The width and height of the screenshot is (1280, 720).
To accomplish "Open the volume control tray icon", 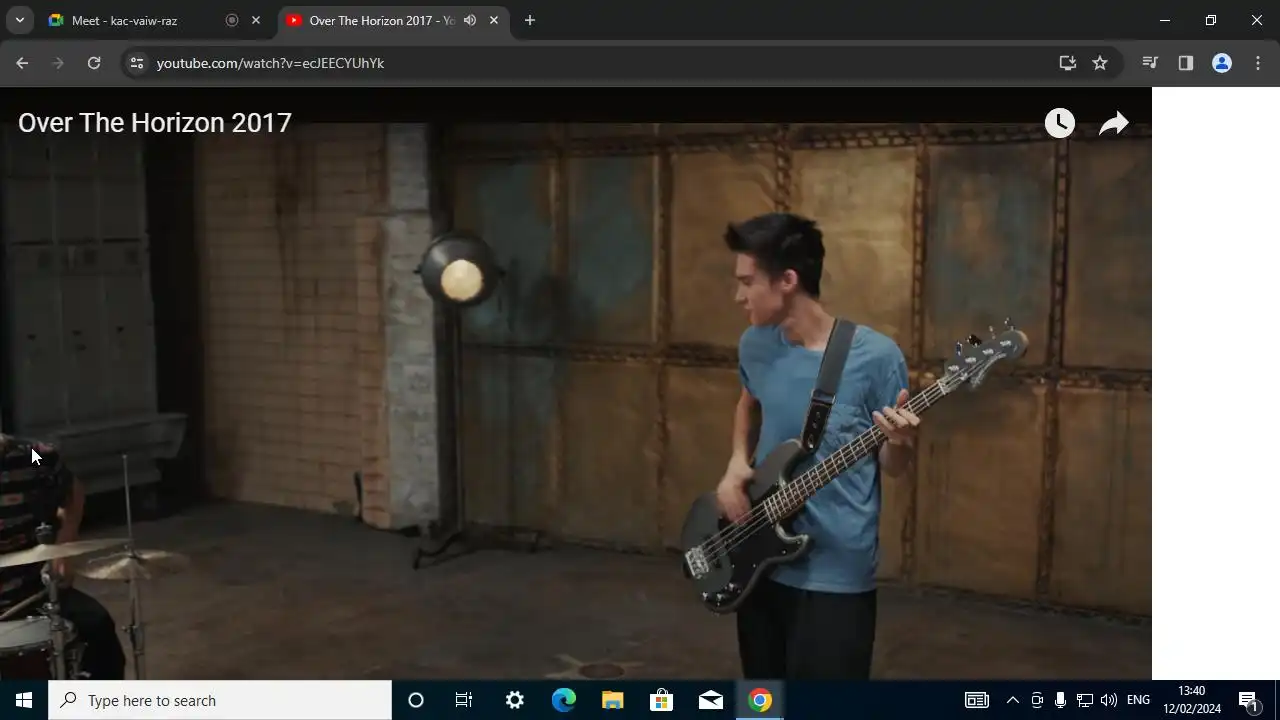I will [1108, 700].
